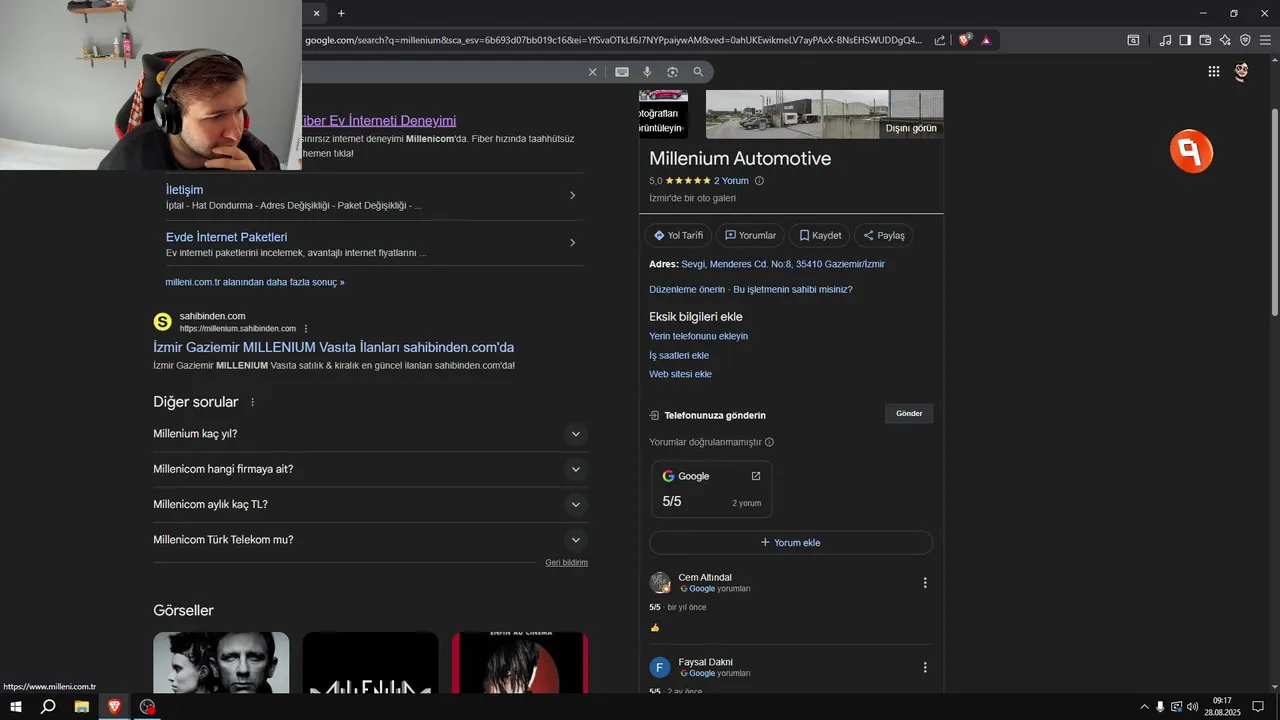Toggle the browser sidebar panel icon
The width and height of the screenshot is (1280, 720).
(x=1185, y=40)
